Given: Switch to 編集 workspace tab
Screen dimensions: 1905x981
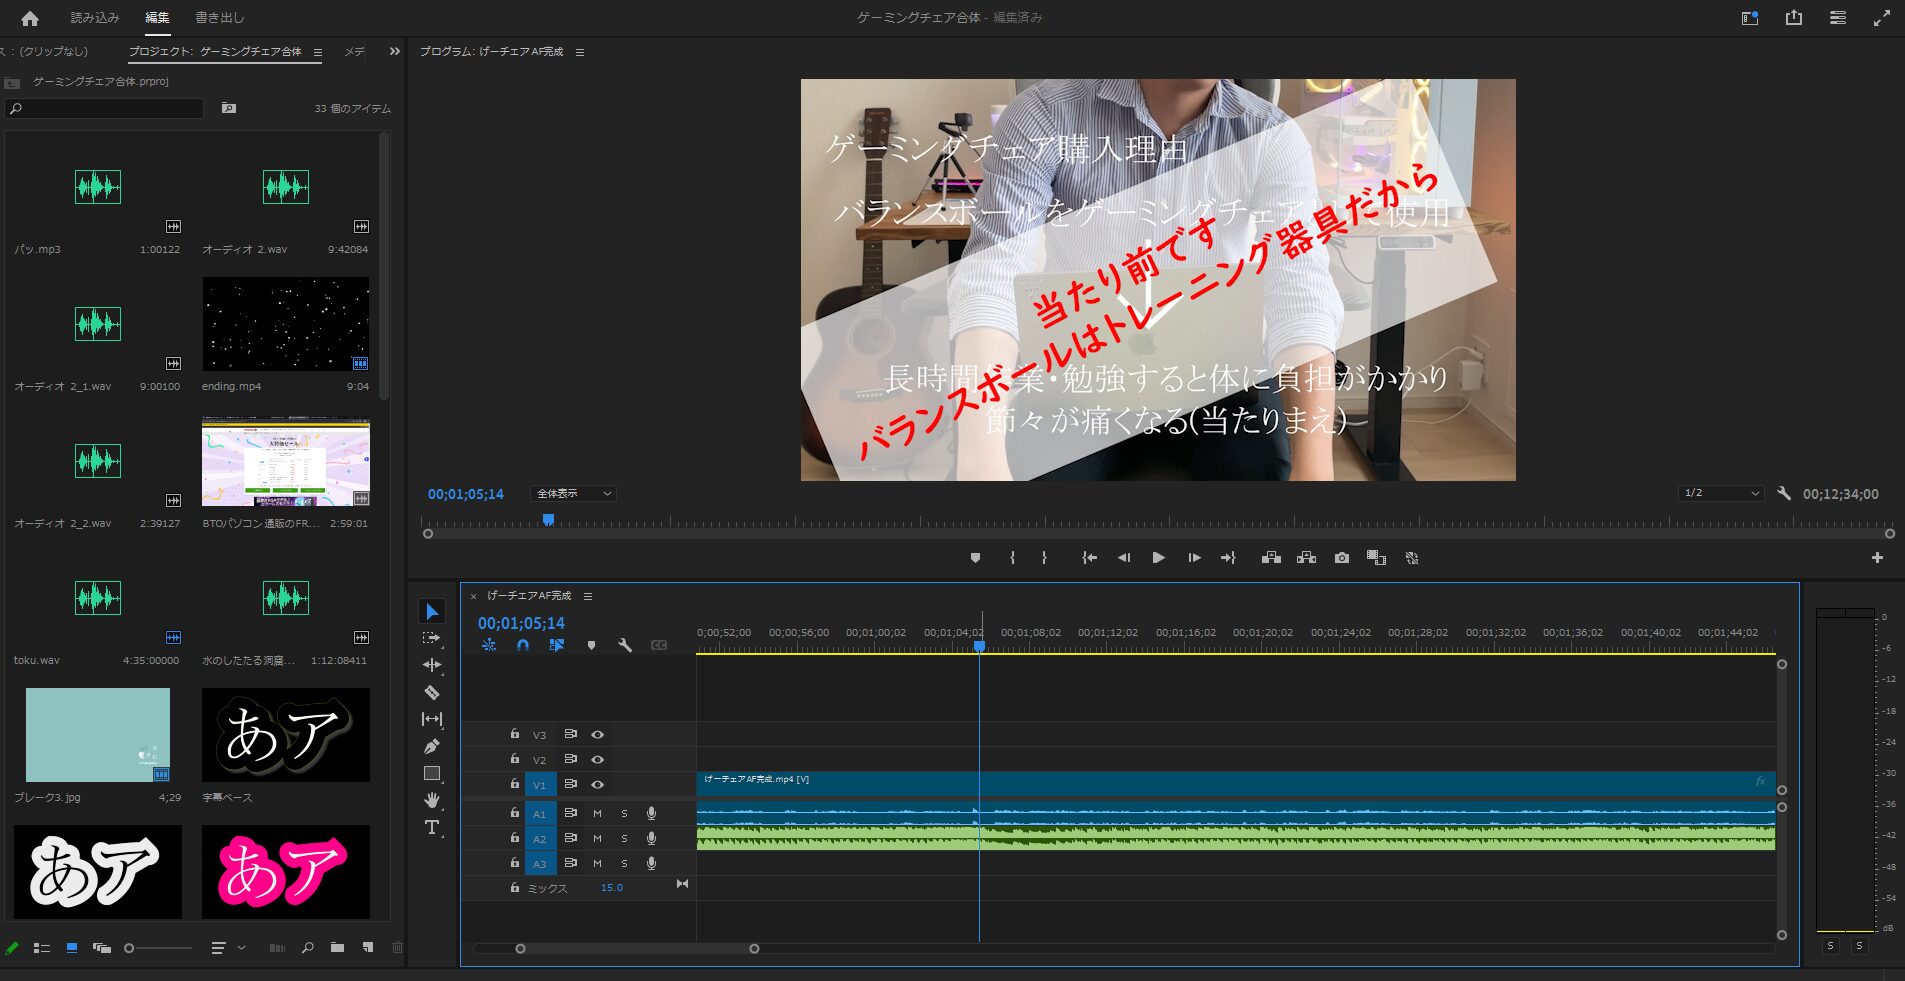Looking at the screenshot, I should (x=157, y=18).
